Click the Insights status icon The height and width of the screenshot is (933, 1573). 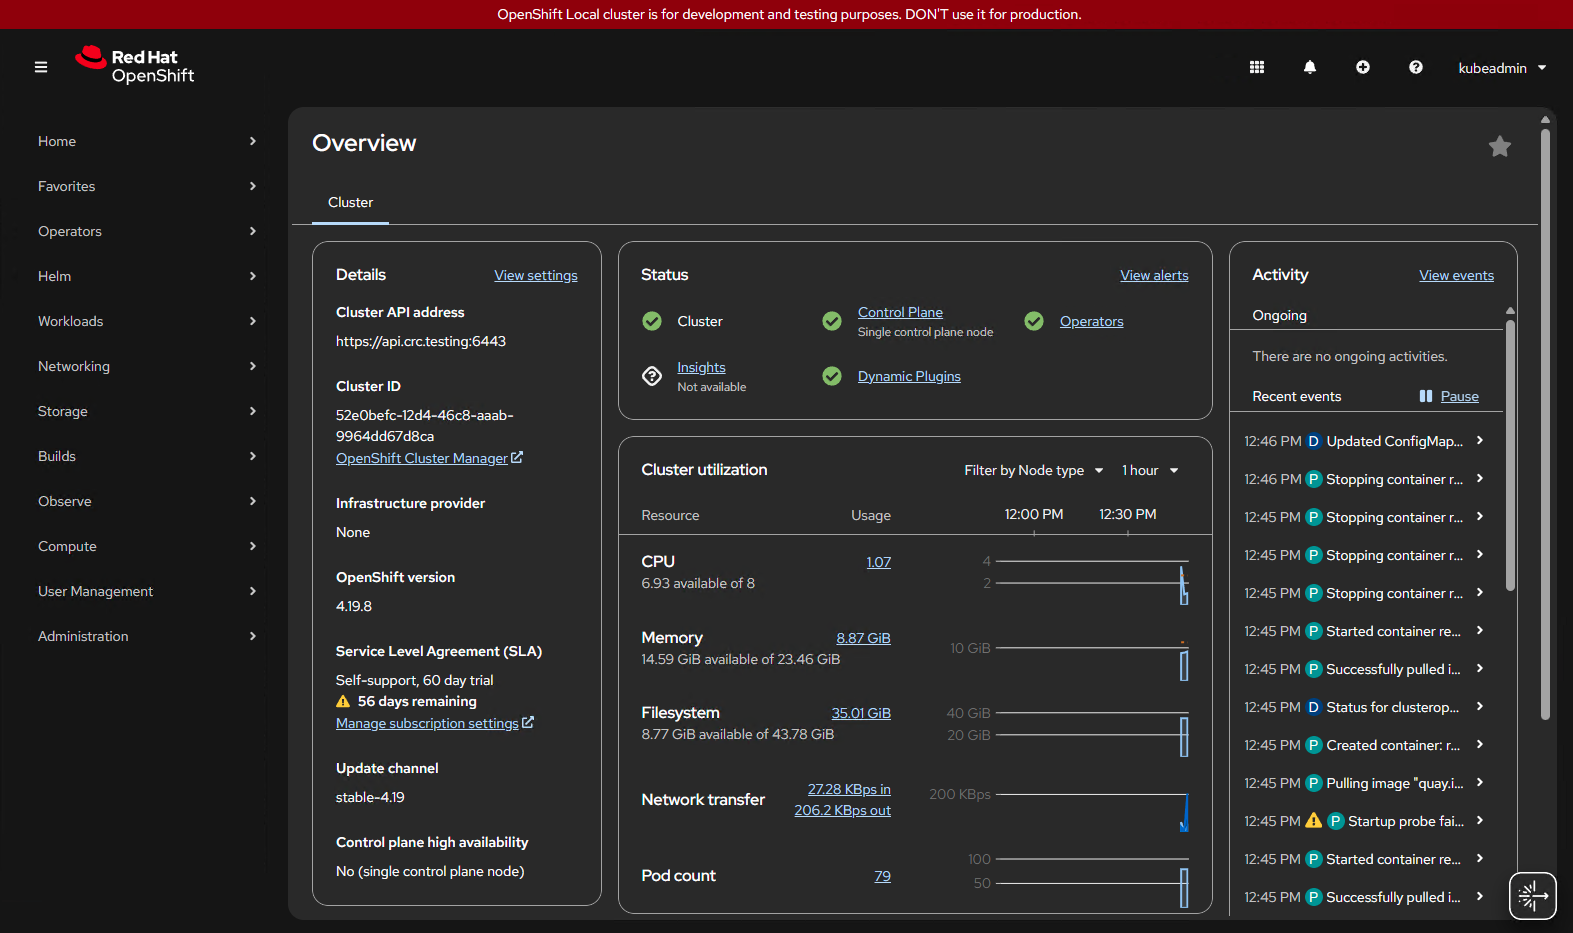[x=652, y=376]
